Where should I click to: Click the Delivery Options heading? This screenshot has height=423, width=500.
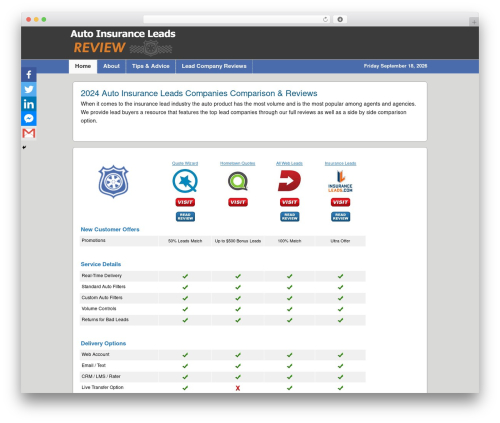(x=103, y=343)
